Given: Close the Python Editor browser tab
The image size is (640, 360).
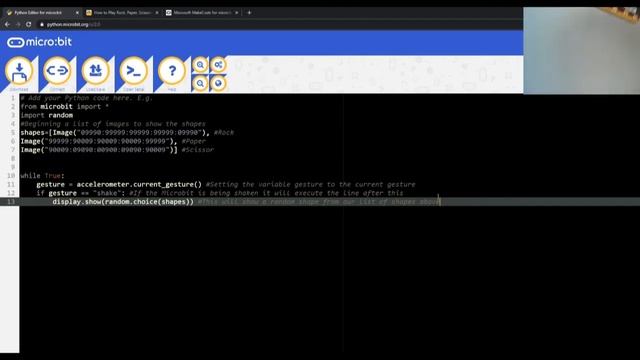Looking at the screenshot, I should tap(77, 13).
